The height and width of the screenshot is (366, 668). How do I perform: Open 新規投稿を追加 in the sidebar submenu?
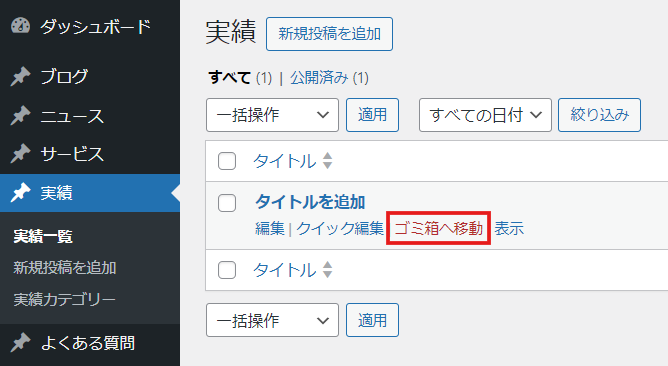click(x=65, y=268)
